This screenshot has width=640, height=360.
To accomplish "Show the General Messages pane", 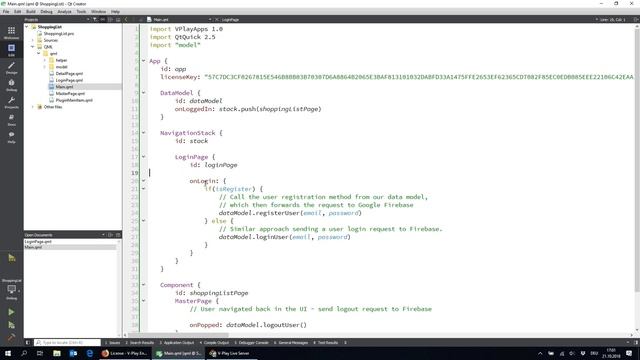I will 291,343.
